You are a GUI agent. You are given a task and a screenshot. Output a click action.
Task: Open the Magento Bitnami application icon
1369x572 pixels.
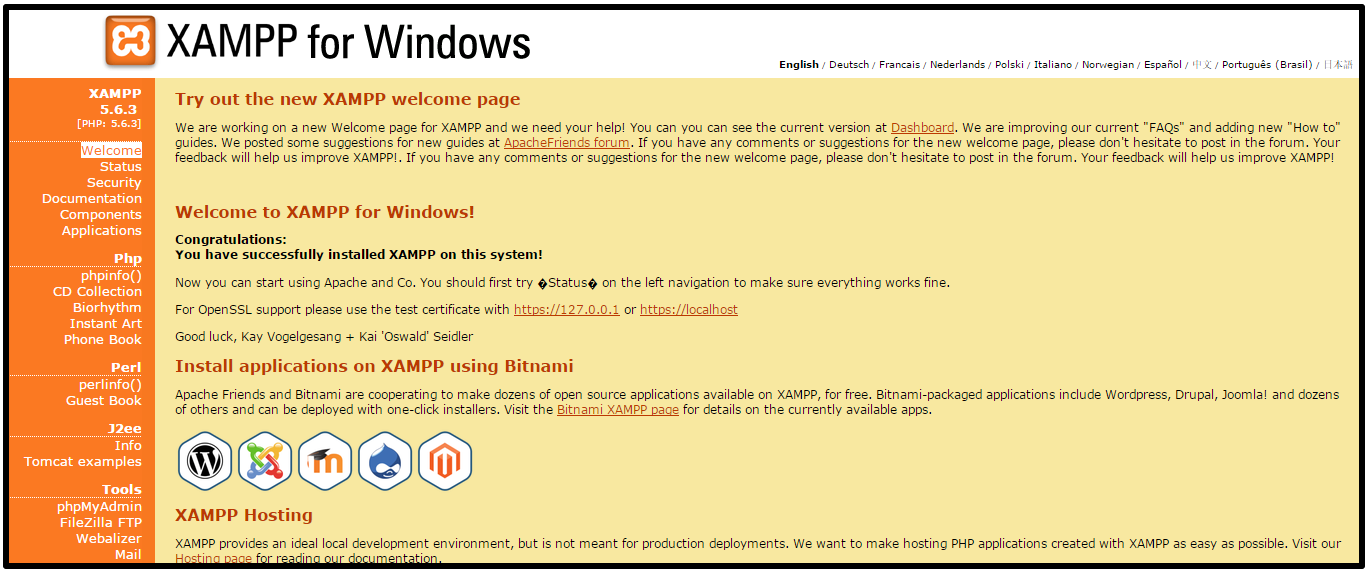445,461
